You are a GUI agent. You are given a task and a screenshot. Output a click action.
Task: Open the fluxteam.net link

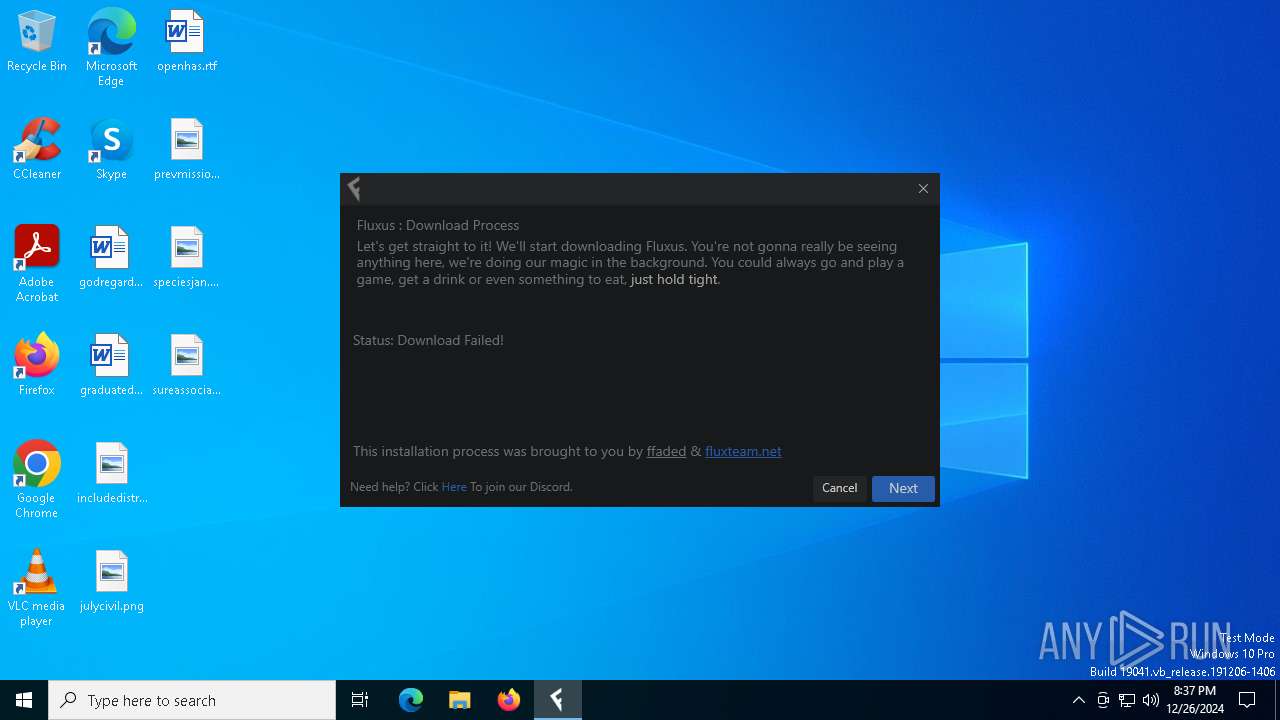[743, 451]
